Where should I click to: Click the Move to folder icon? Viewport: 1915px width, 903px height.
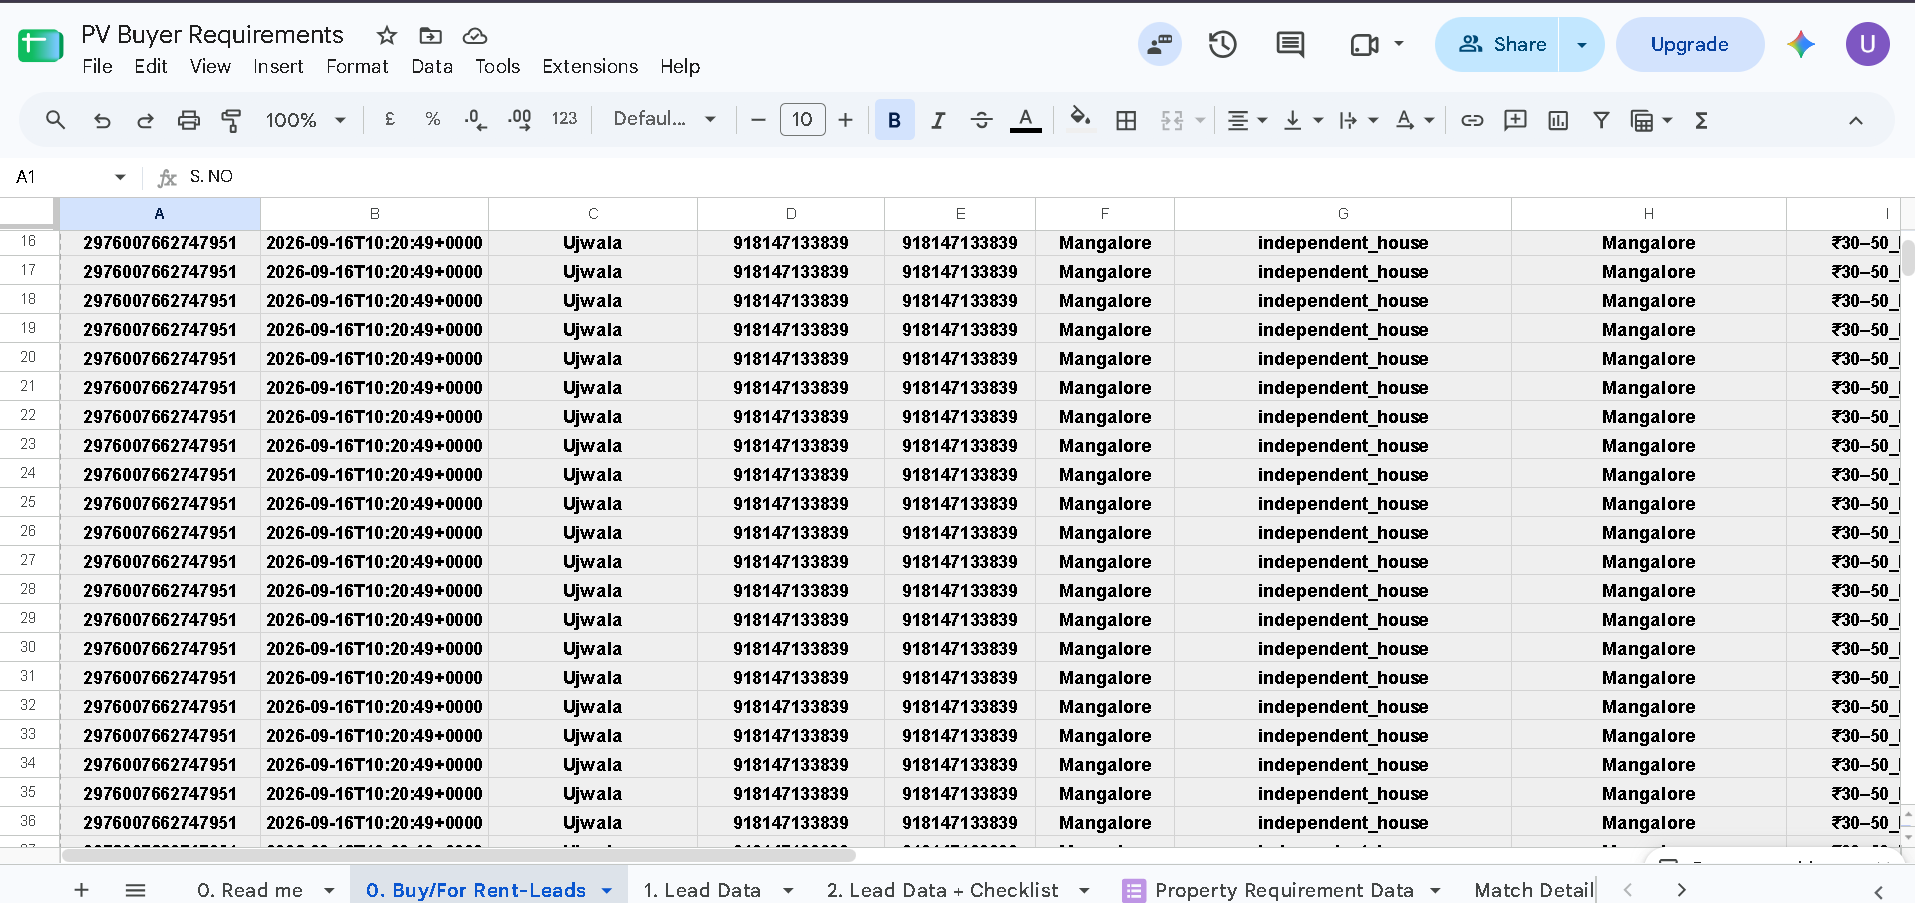point(431,36)
